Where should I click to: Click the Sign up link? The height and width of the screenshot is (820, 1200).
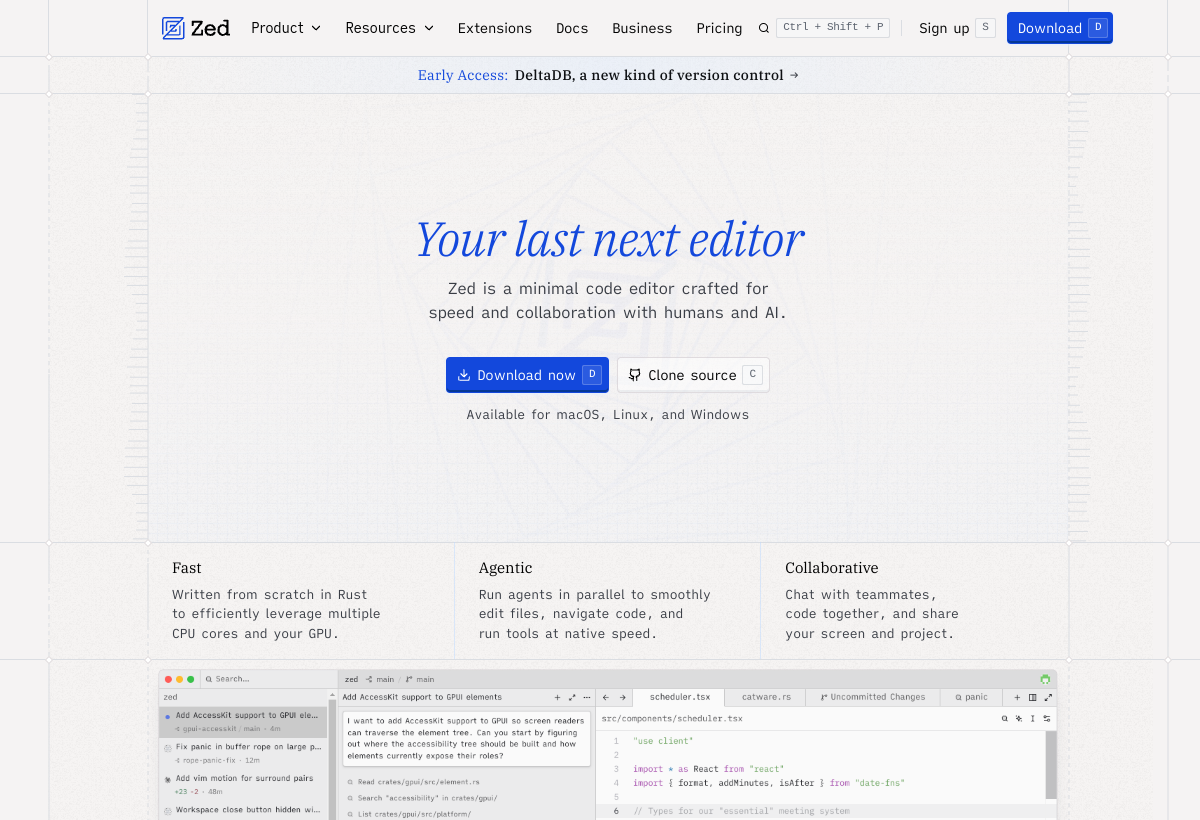coord(944,28)
